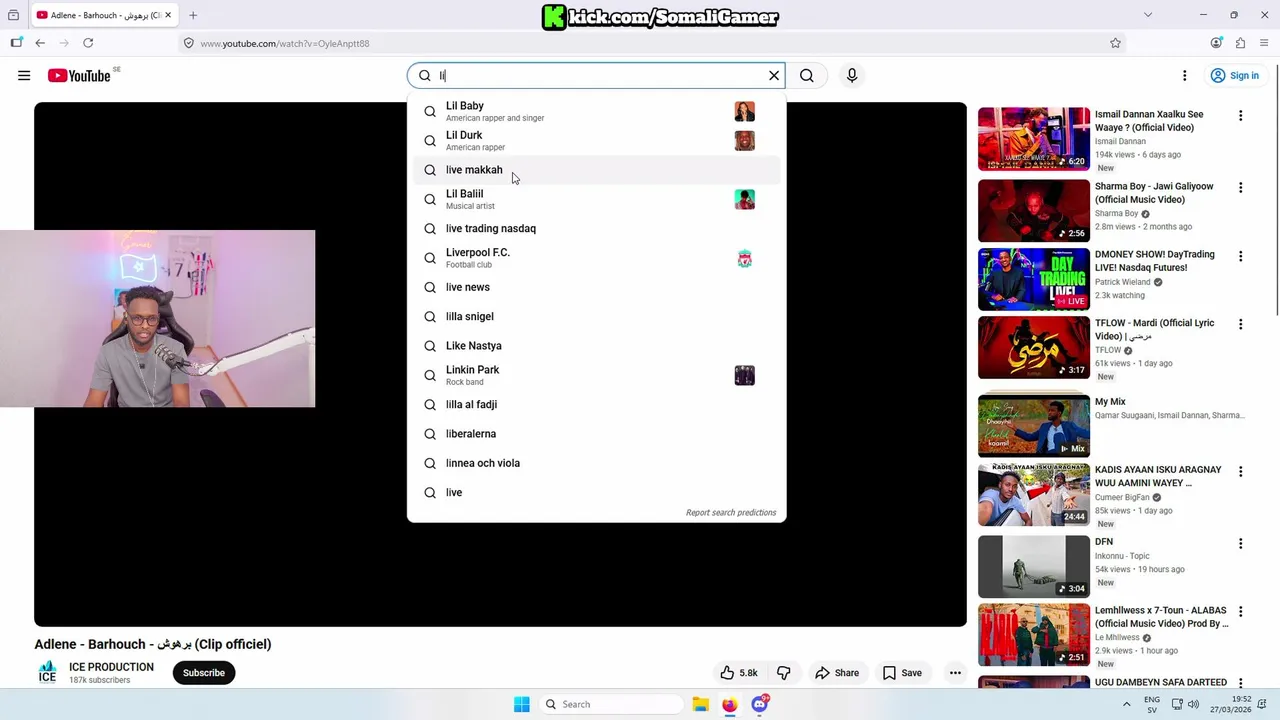Run search with magnifier button
The image size is (1280, 720).
tap(807, 75)
